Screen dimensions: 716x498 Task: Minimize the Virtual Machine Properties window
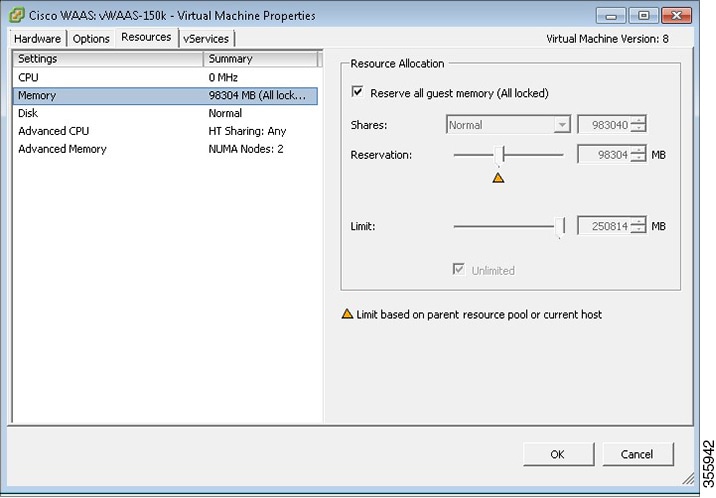pos(611,16)
